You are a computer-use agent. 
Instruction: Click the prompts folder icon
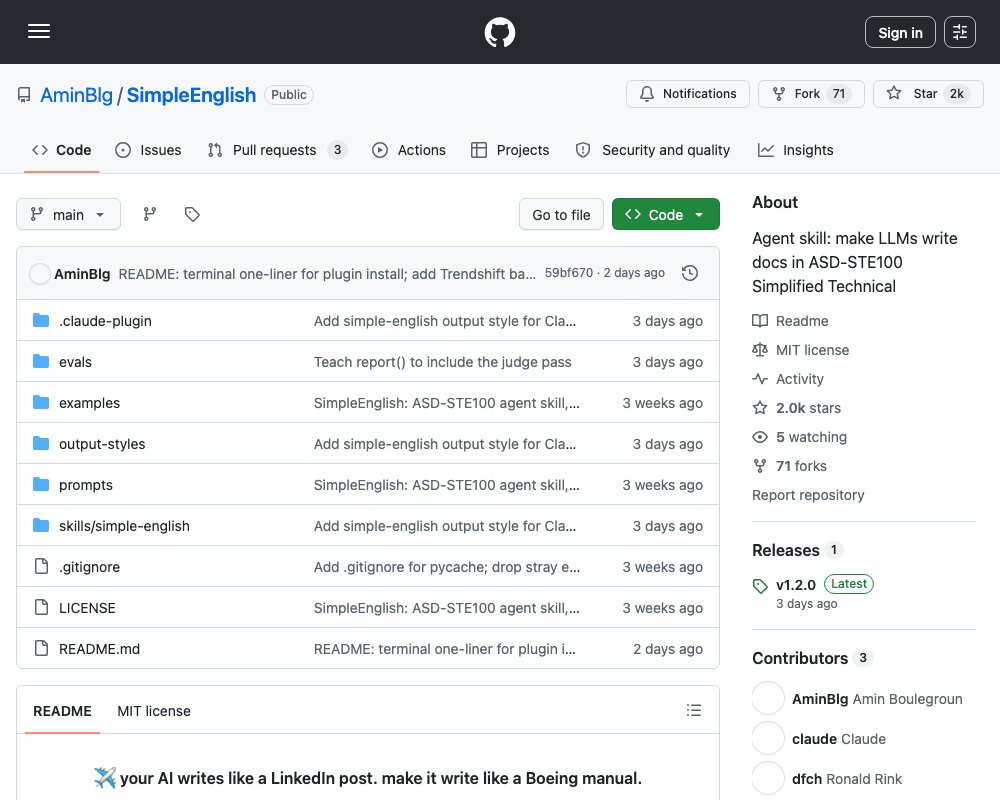pyautogui.click(x=41, y=485)
